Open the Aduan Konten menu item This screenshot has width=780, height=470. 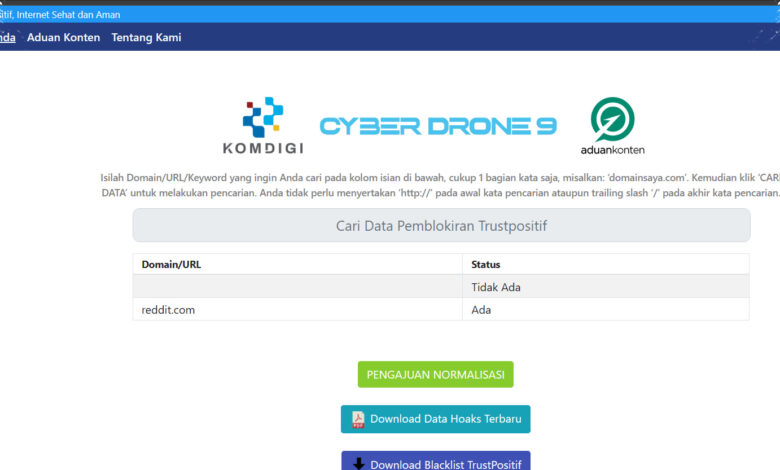[x=63, y=37]
